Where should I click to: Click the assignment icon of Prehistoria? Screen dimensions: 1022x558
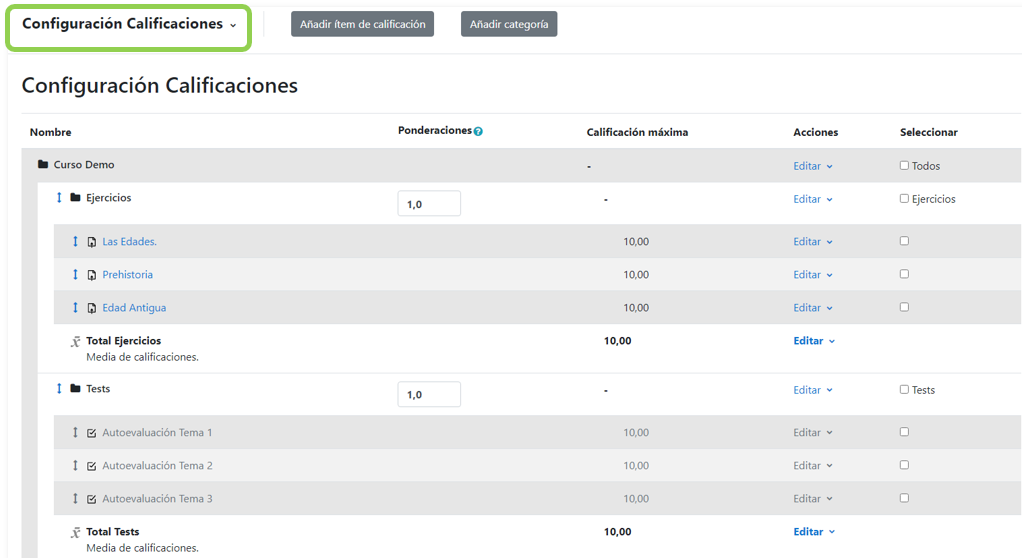(x=92, y=275)
